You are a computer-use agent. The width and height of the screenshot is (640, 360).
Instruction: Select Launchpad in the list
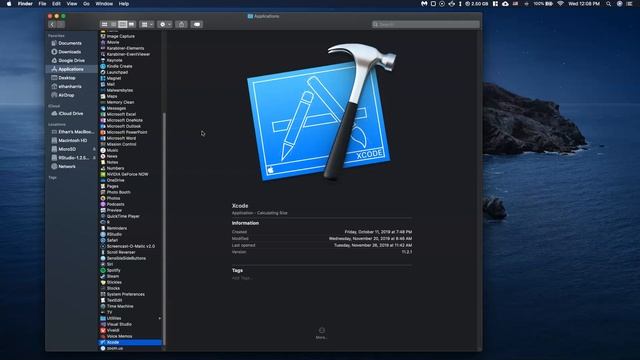tap(117, 72)
